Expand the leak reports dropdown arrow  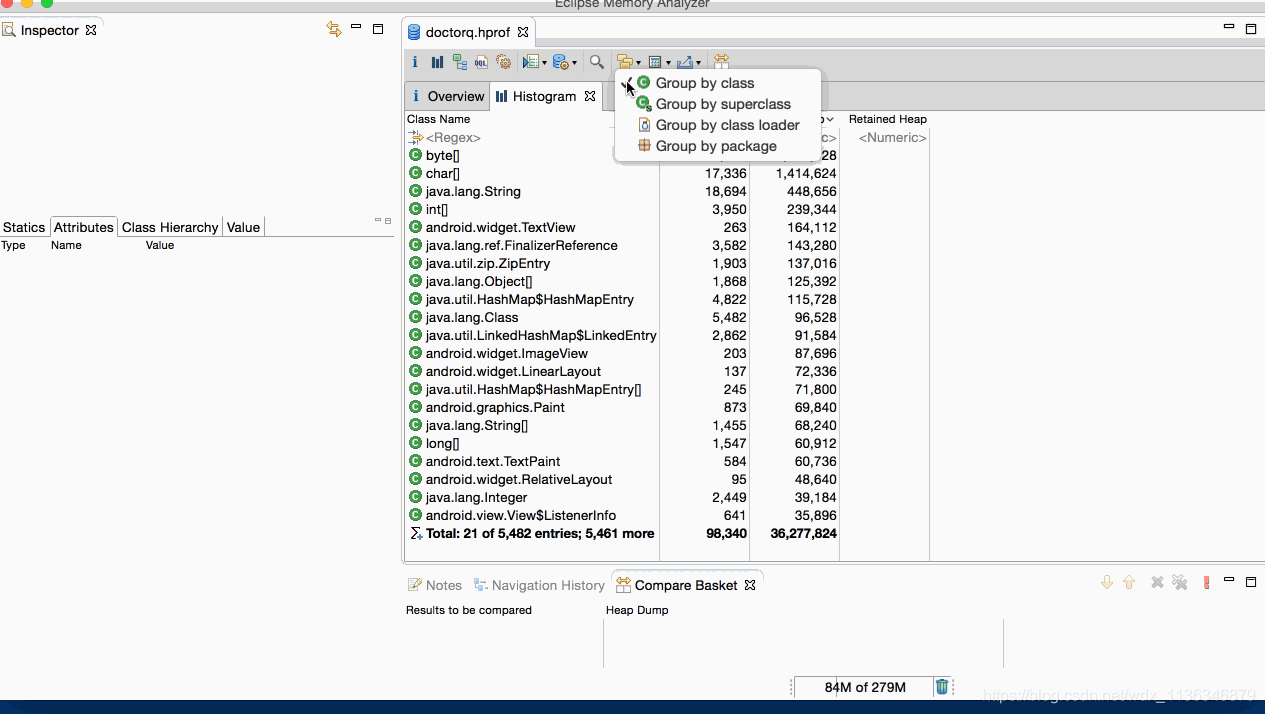coord(544,63)
